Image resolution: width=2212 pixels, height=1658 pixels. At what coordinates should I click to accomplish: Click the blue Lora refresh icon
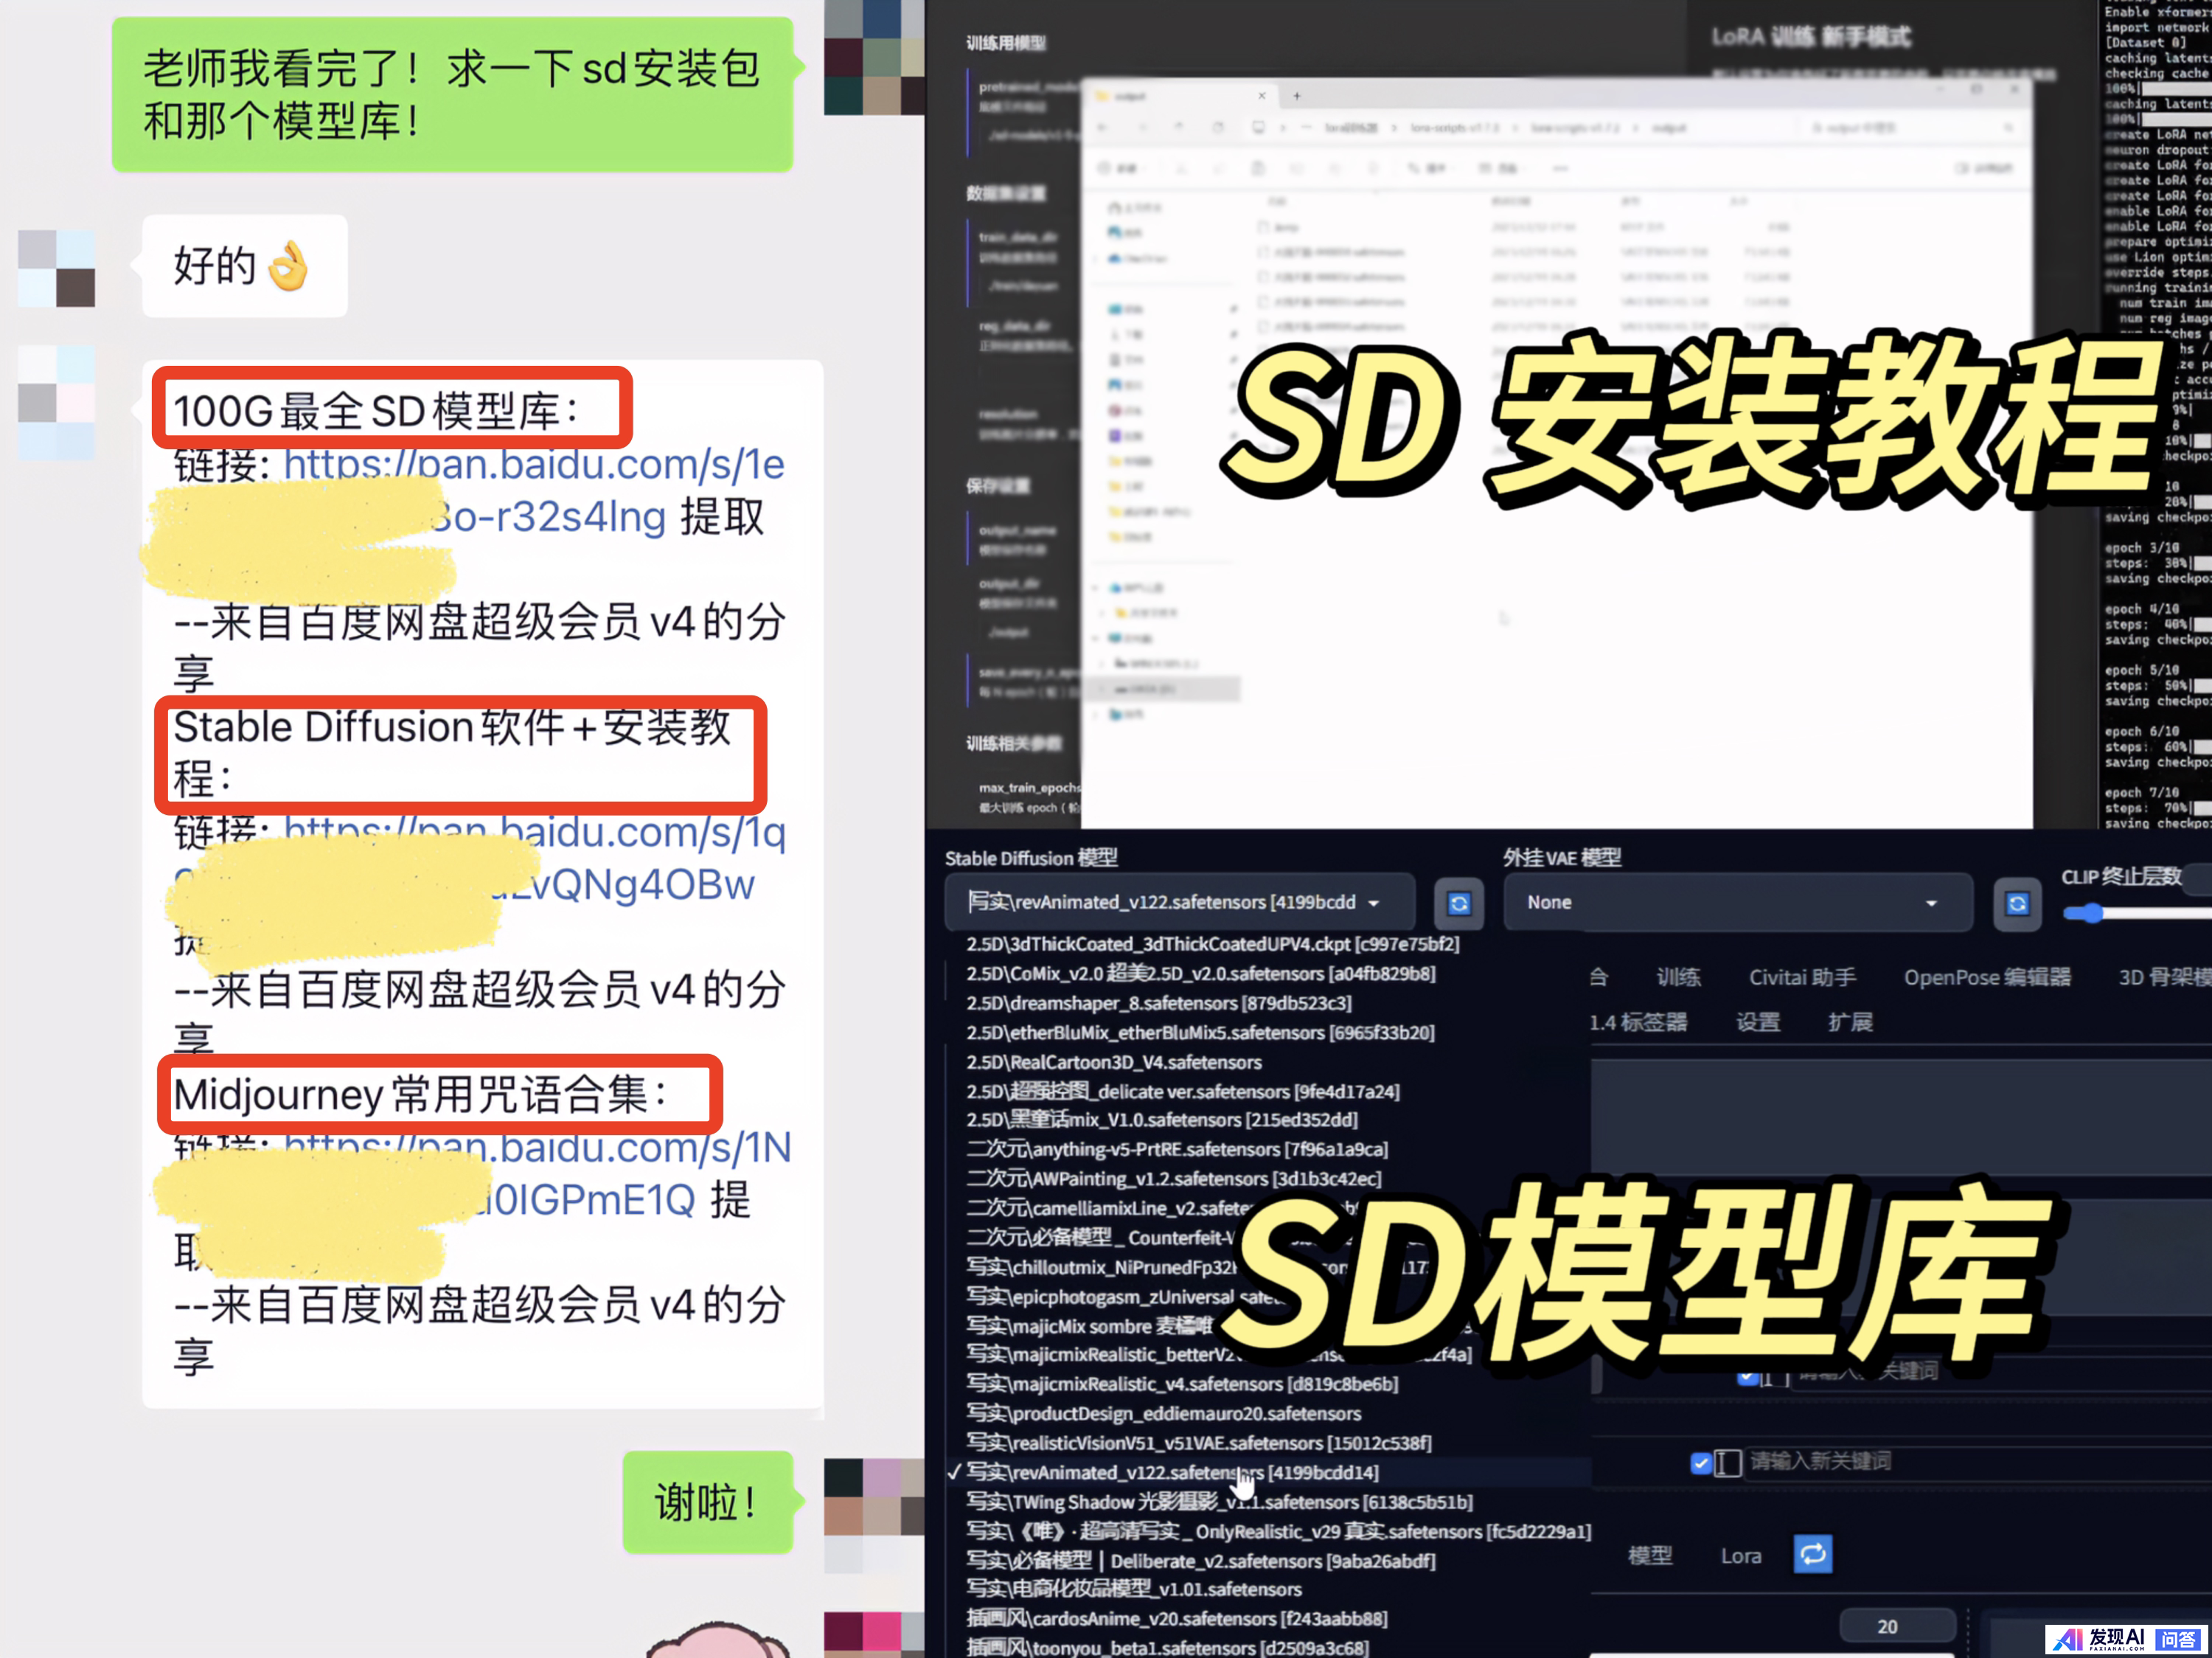coord(1812,1554)
